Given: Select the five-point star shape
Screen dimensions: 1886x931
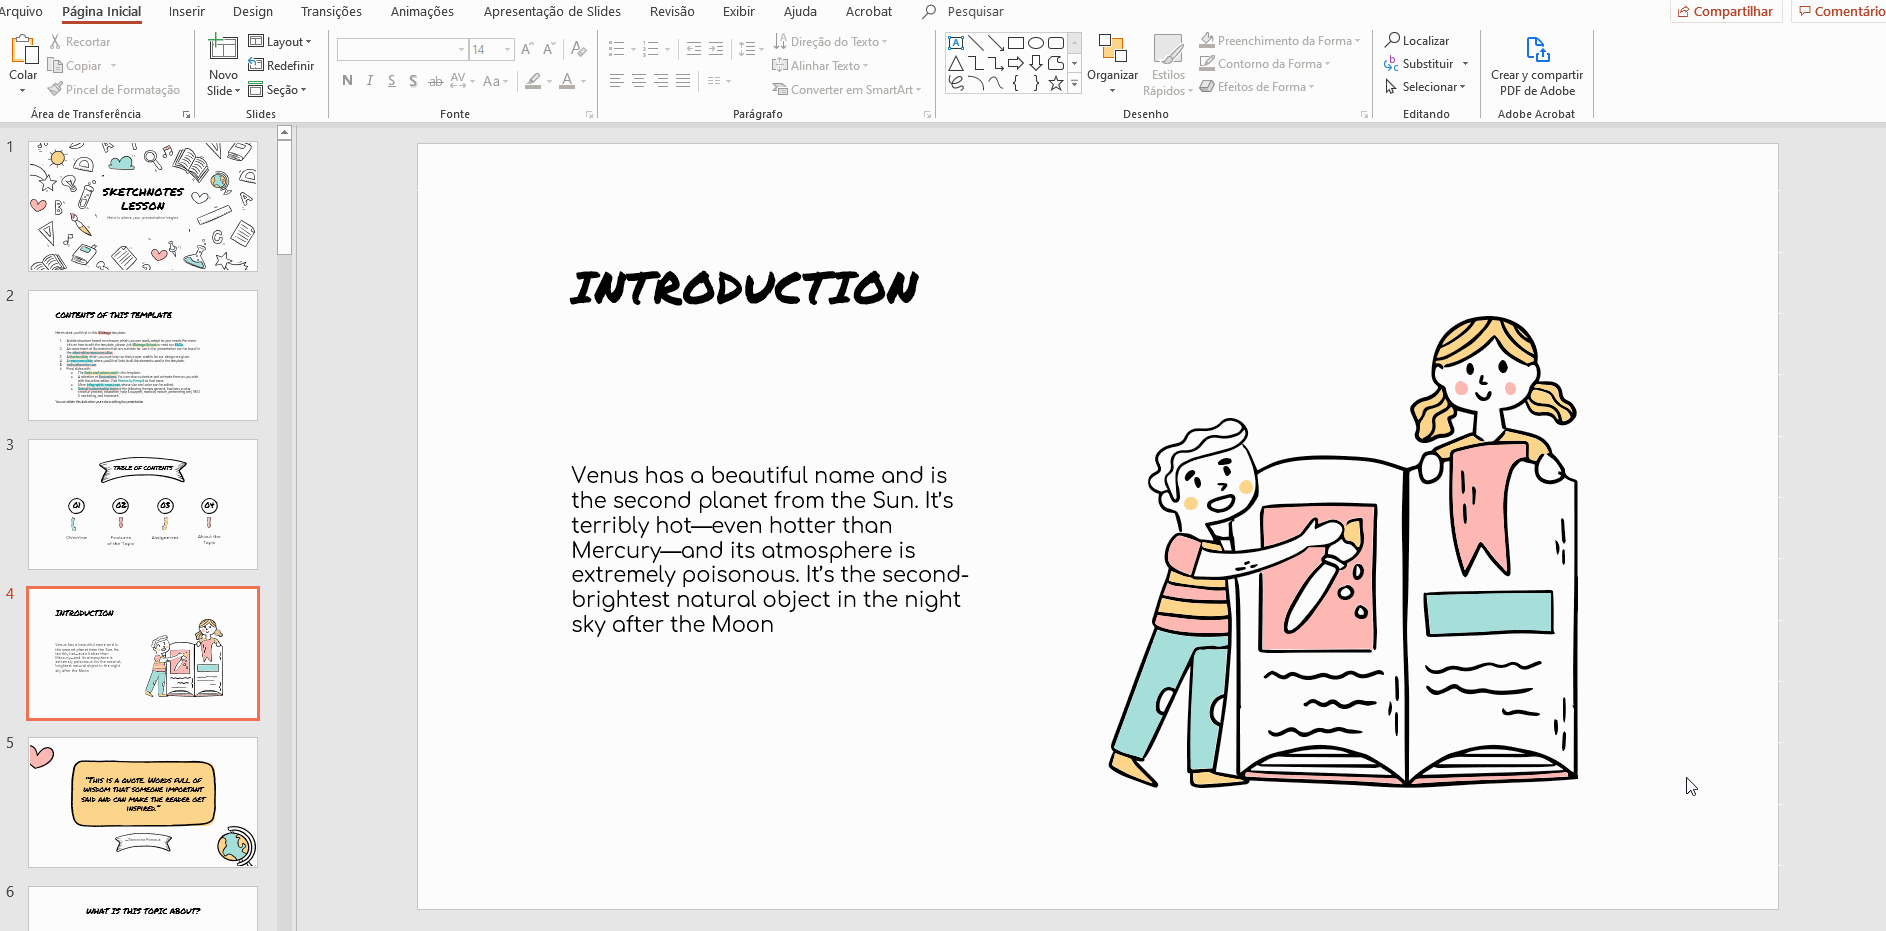Looking at the screenshot, I should click(1056, 83).
